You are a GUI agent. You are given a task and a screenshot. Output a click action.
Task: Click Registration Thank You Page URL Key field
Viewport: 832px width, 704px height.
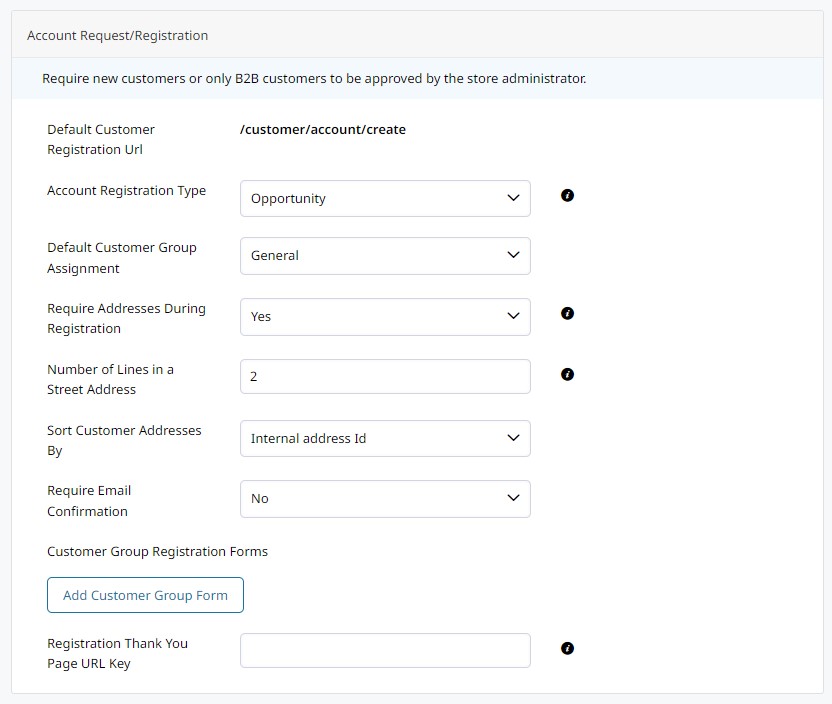point(385,651)
